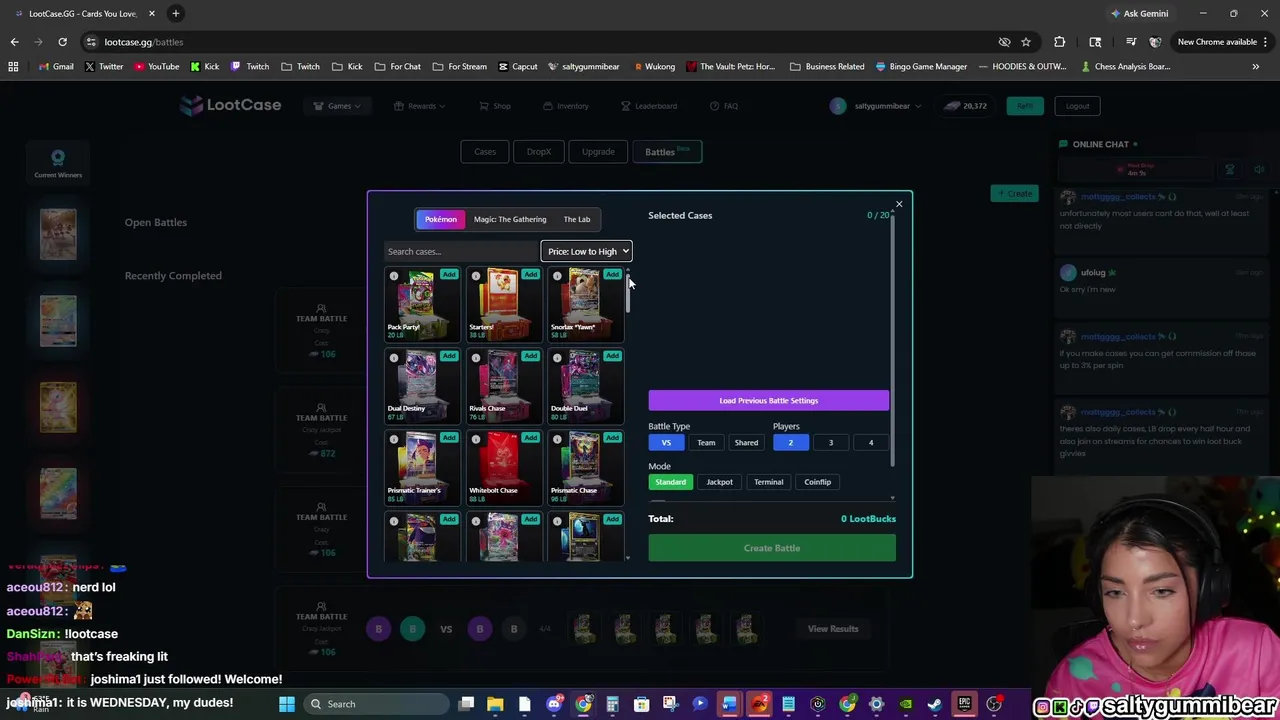Viewport: 1280px width, 720px height.
Task: View info for Whitebolt Chase case
Action: 476,440
